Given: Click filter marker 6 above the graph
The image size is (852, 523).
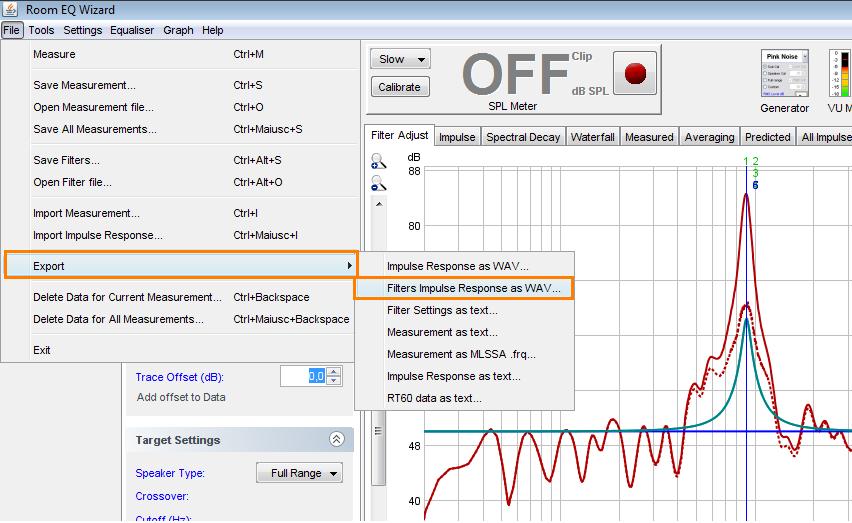Looking at the screenshot, I should coord(755,185).
